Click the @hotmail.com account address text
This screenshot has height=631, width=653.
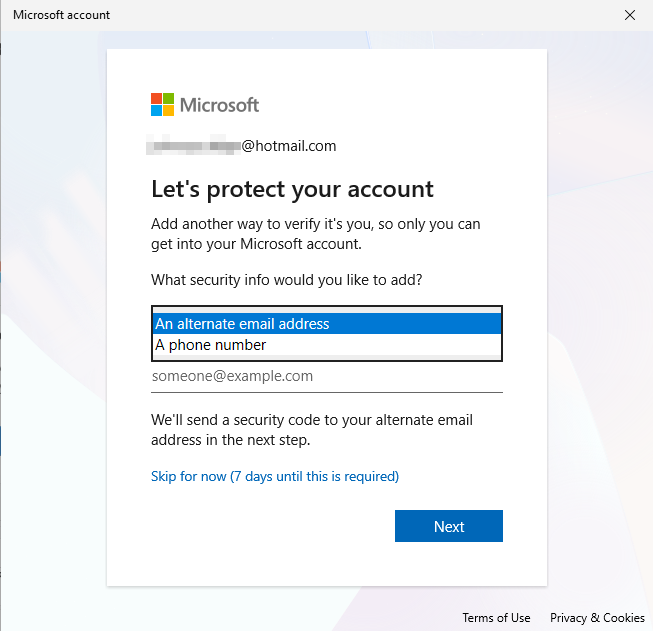tap(289, 146)
